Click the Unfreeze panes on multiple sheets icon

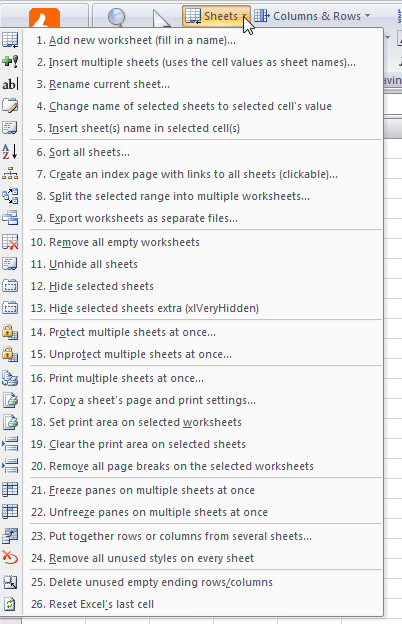(10, 512)
